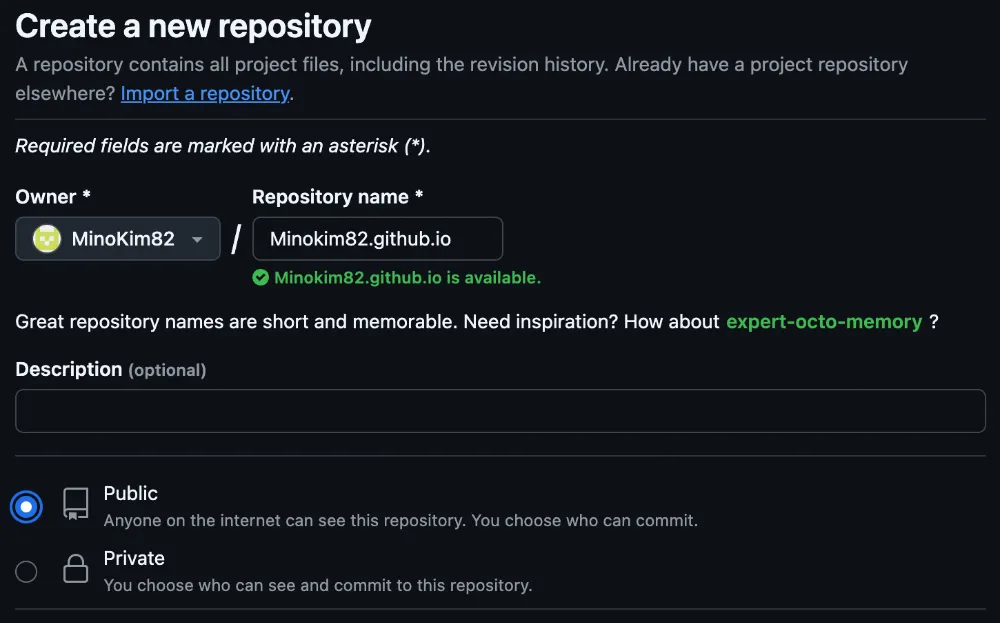This screenshot has height=623, width=1000.
Task: Focus the Repository name input field
Action: 378,238
